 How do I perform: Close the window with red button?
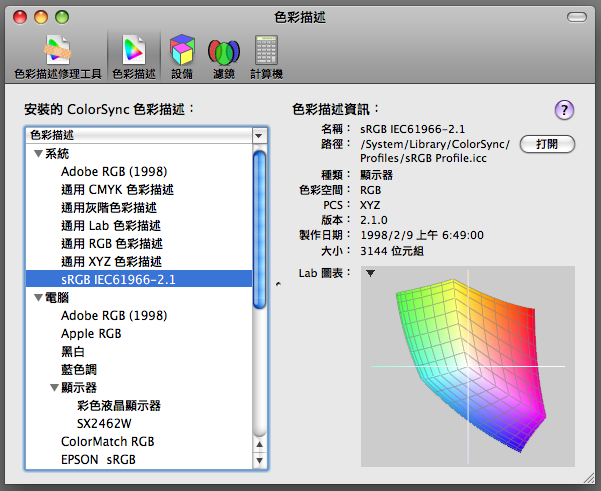[20, 17]
